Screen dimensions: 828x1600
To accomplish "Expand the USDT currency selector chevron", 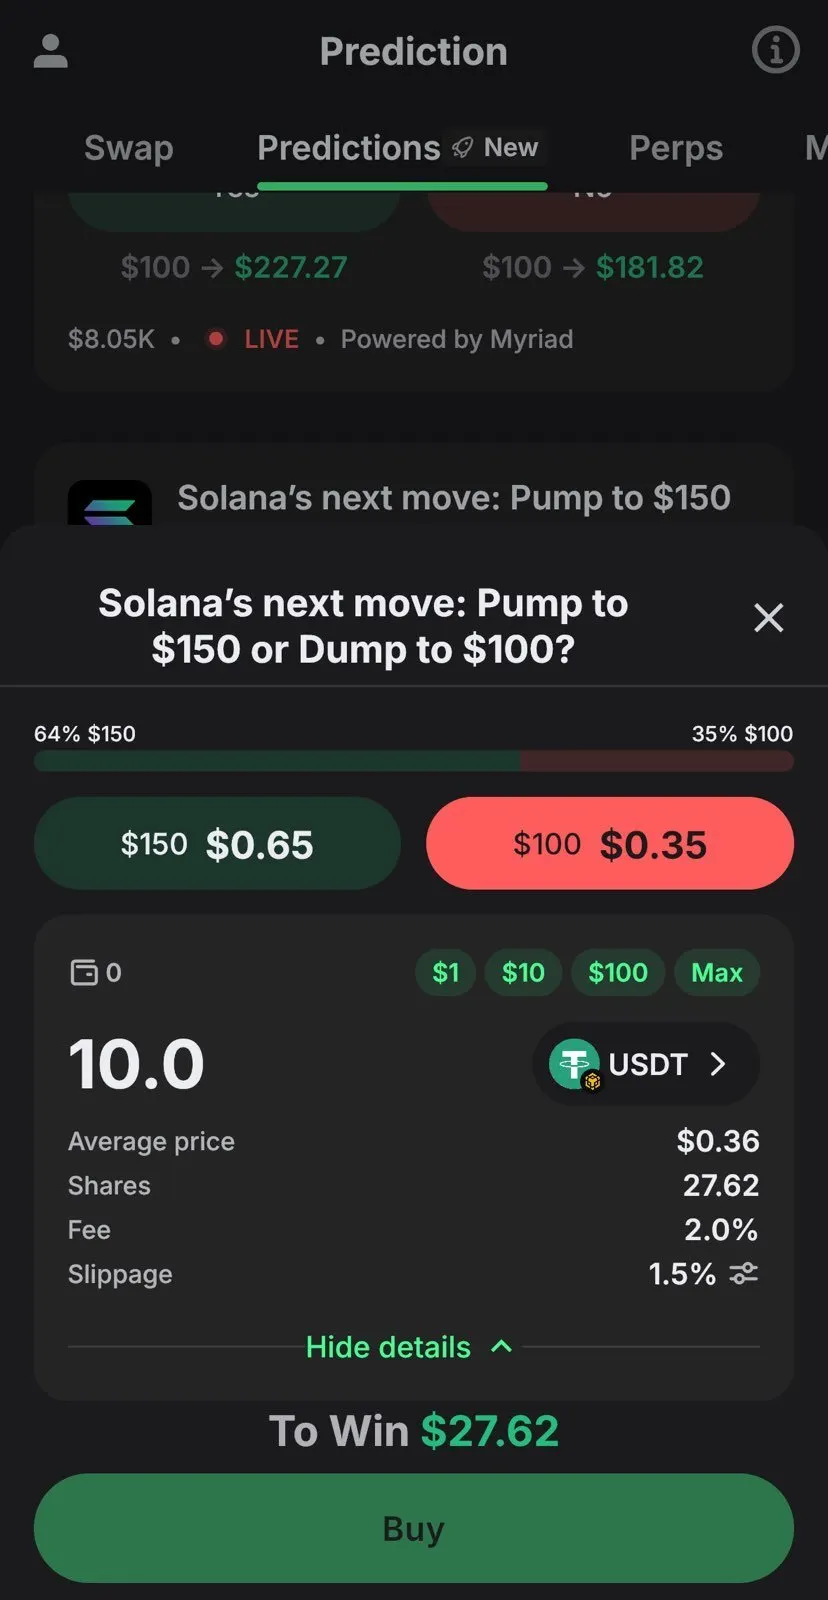I will click(x=718, y=1064).
